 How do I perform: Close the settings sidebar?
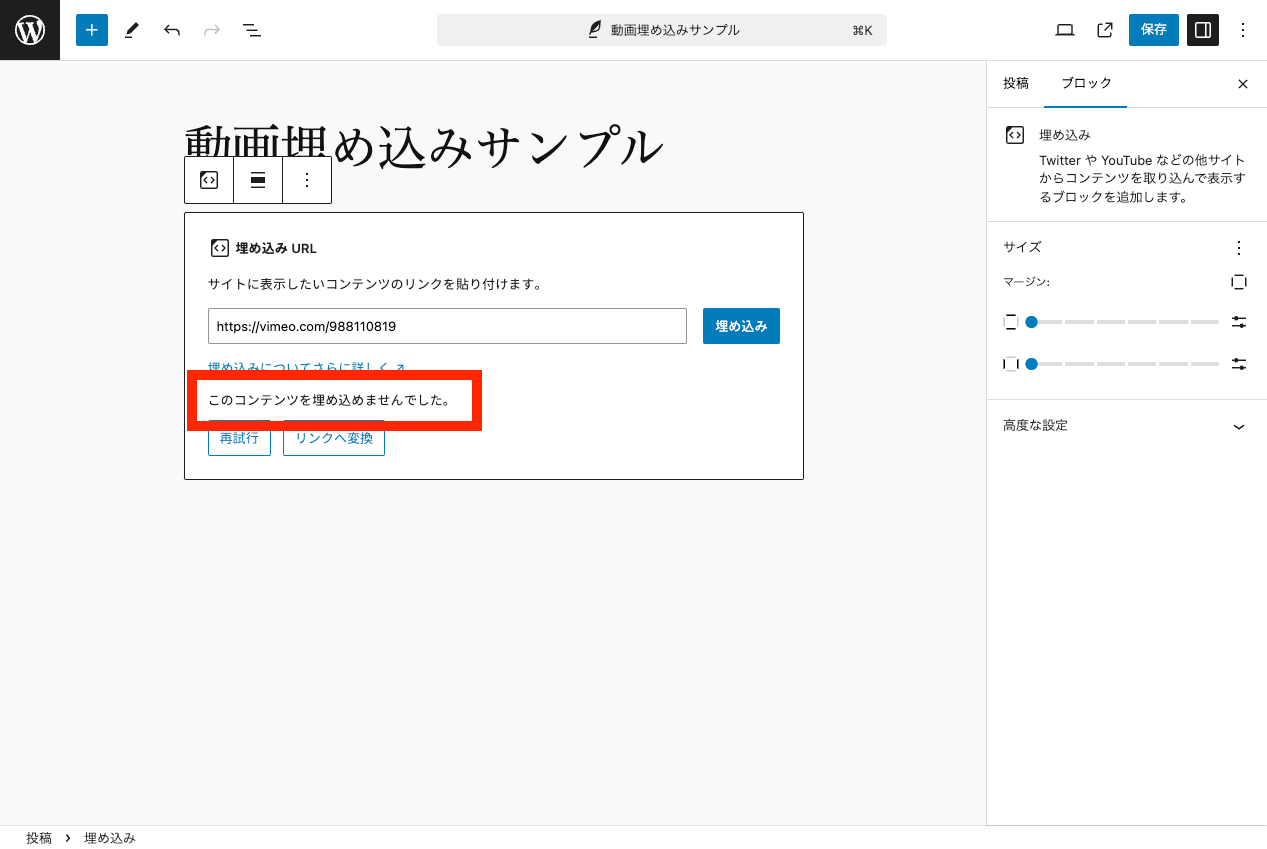tap(1243, 84)
